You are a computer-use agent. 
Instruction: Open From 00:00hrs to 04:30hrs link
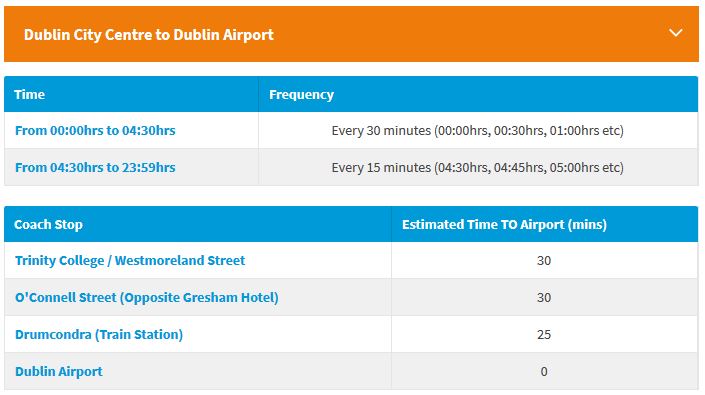tap(95, 131)
